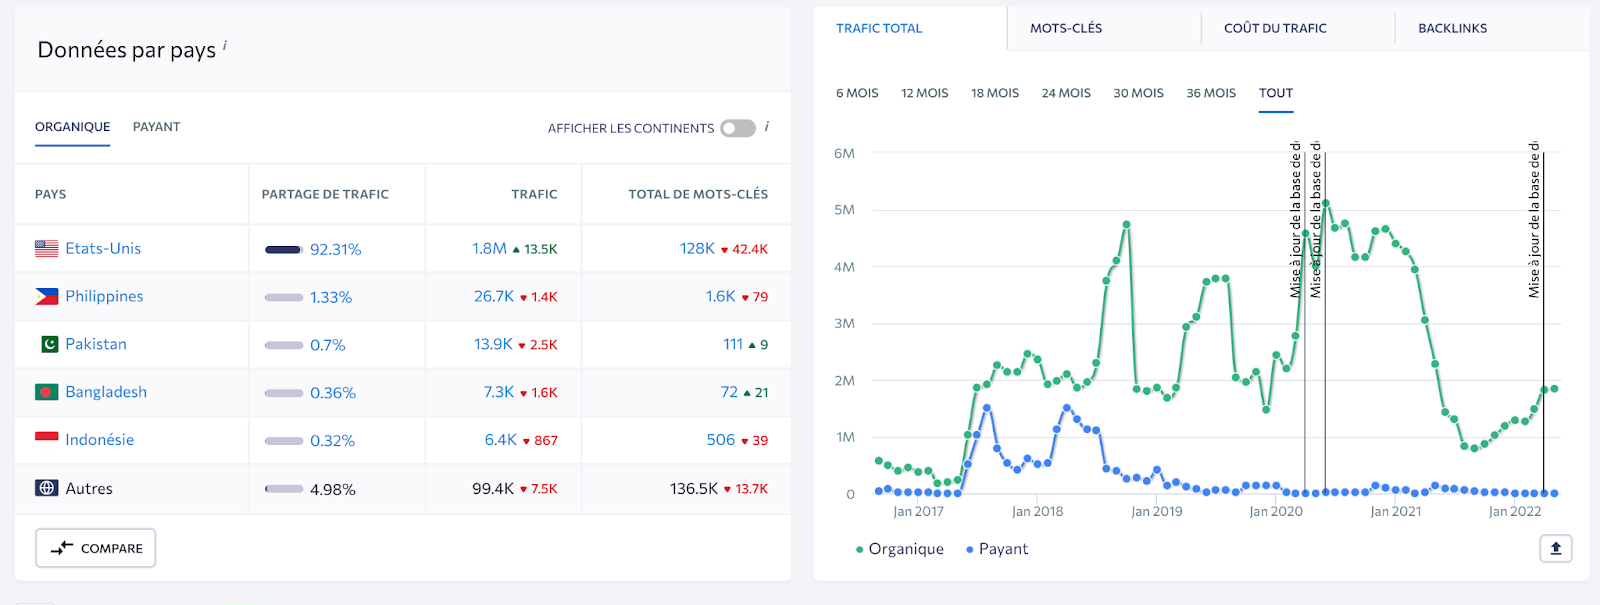Select the 36 mois time range

click(x=1211, y=93)
